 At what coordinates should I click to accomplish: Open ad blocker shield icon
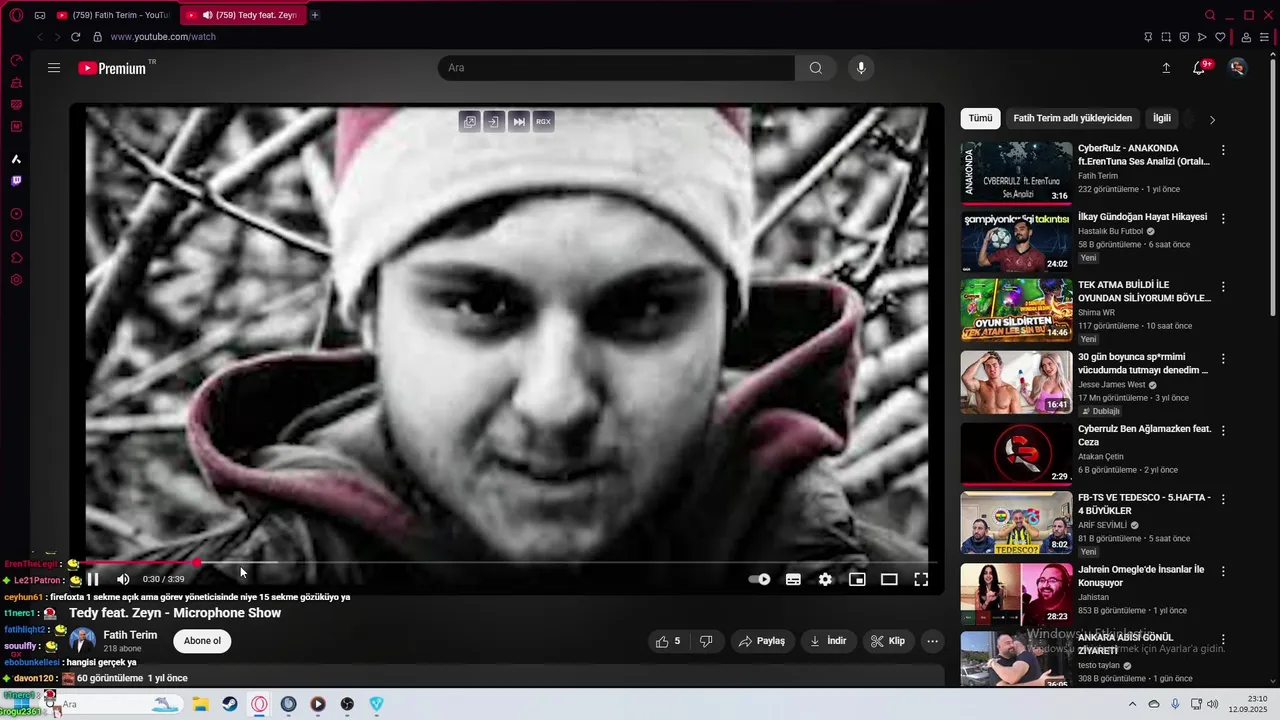tap(1184, 37)
